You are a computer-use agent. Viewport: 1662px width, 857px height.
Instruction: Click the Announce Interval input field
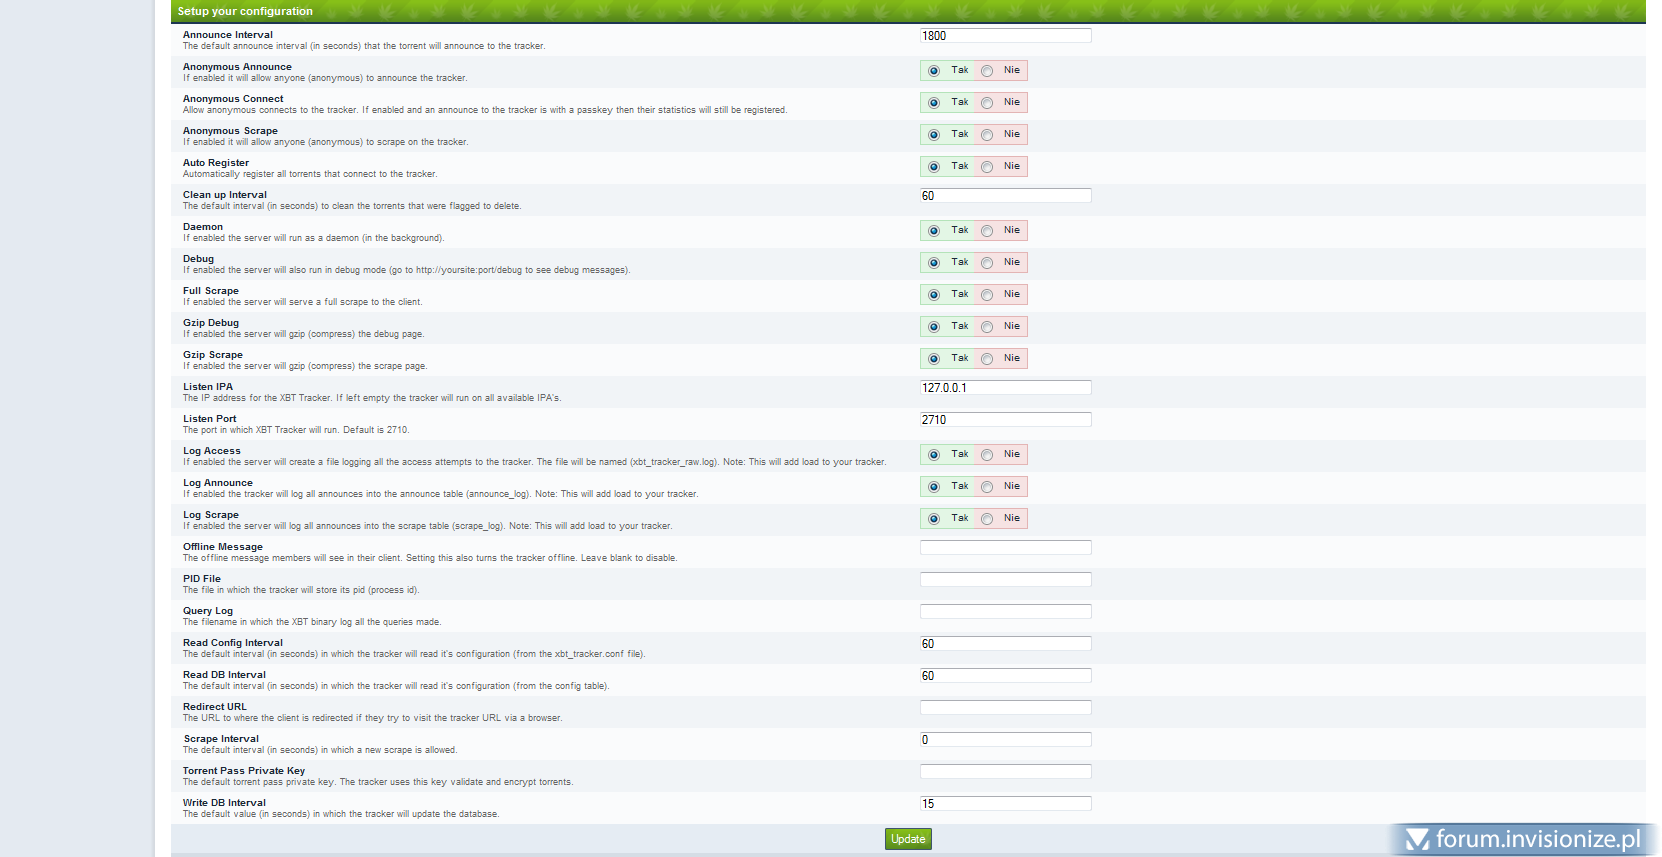(x=1005, y=36)
